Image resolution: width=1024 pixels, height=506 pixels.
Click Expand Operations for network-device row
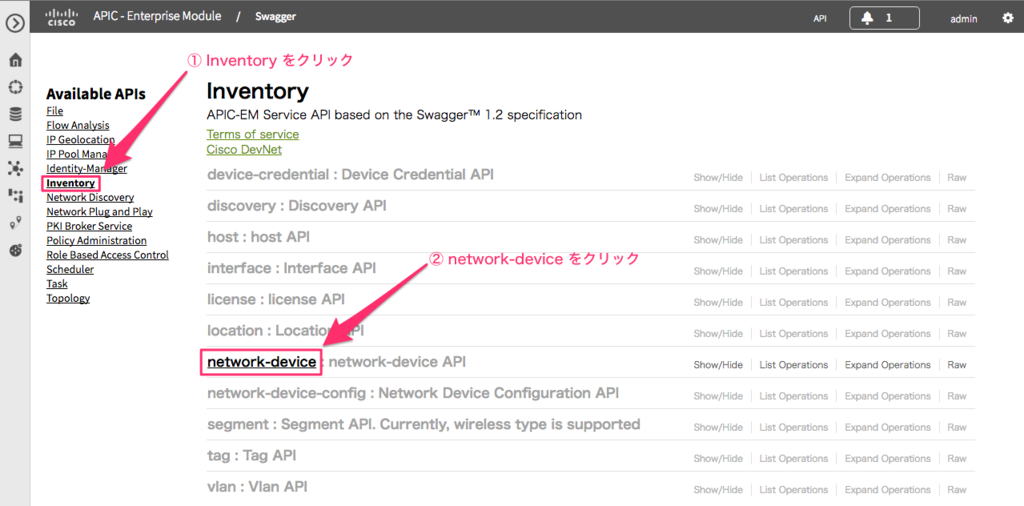[x=888, y=365]
